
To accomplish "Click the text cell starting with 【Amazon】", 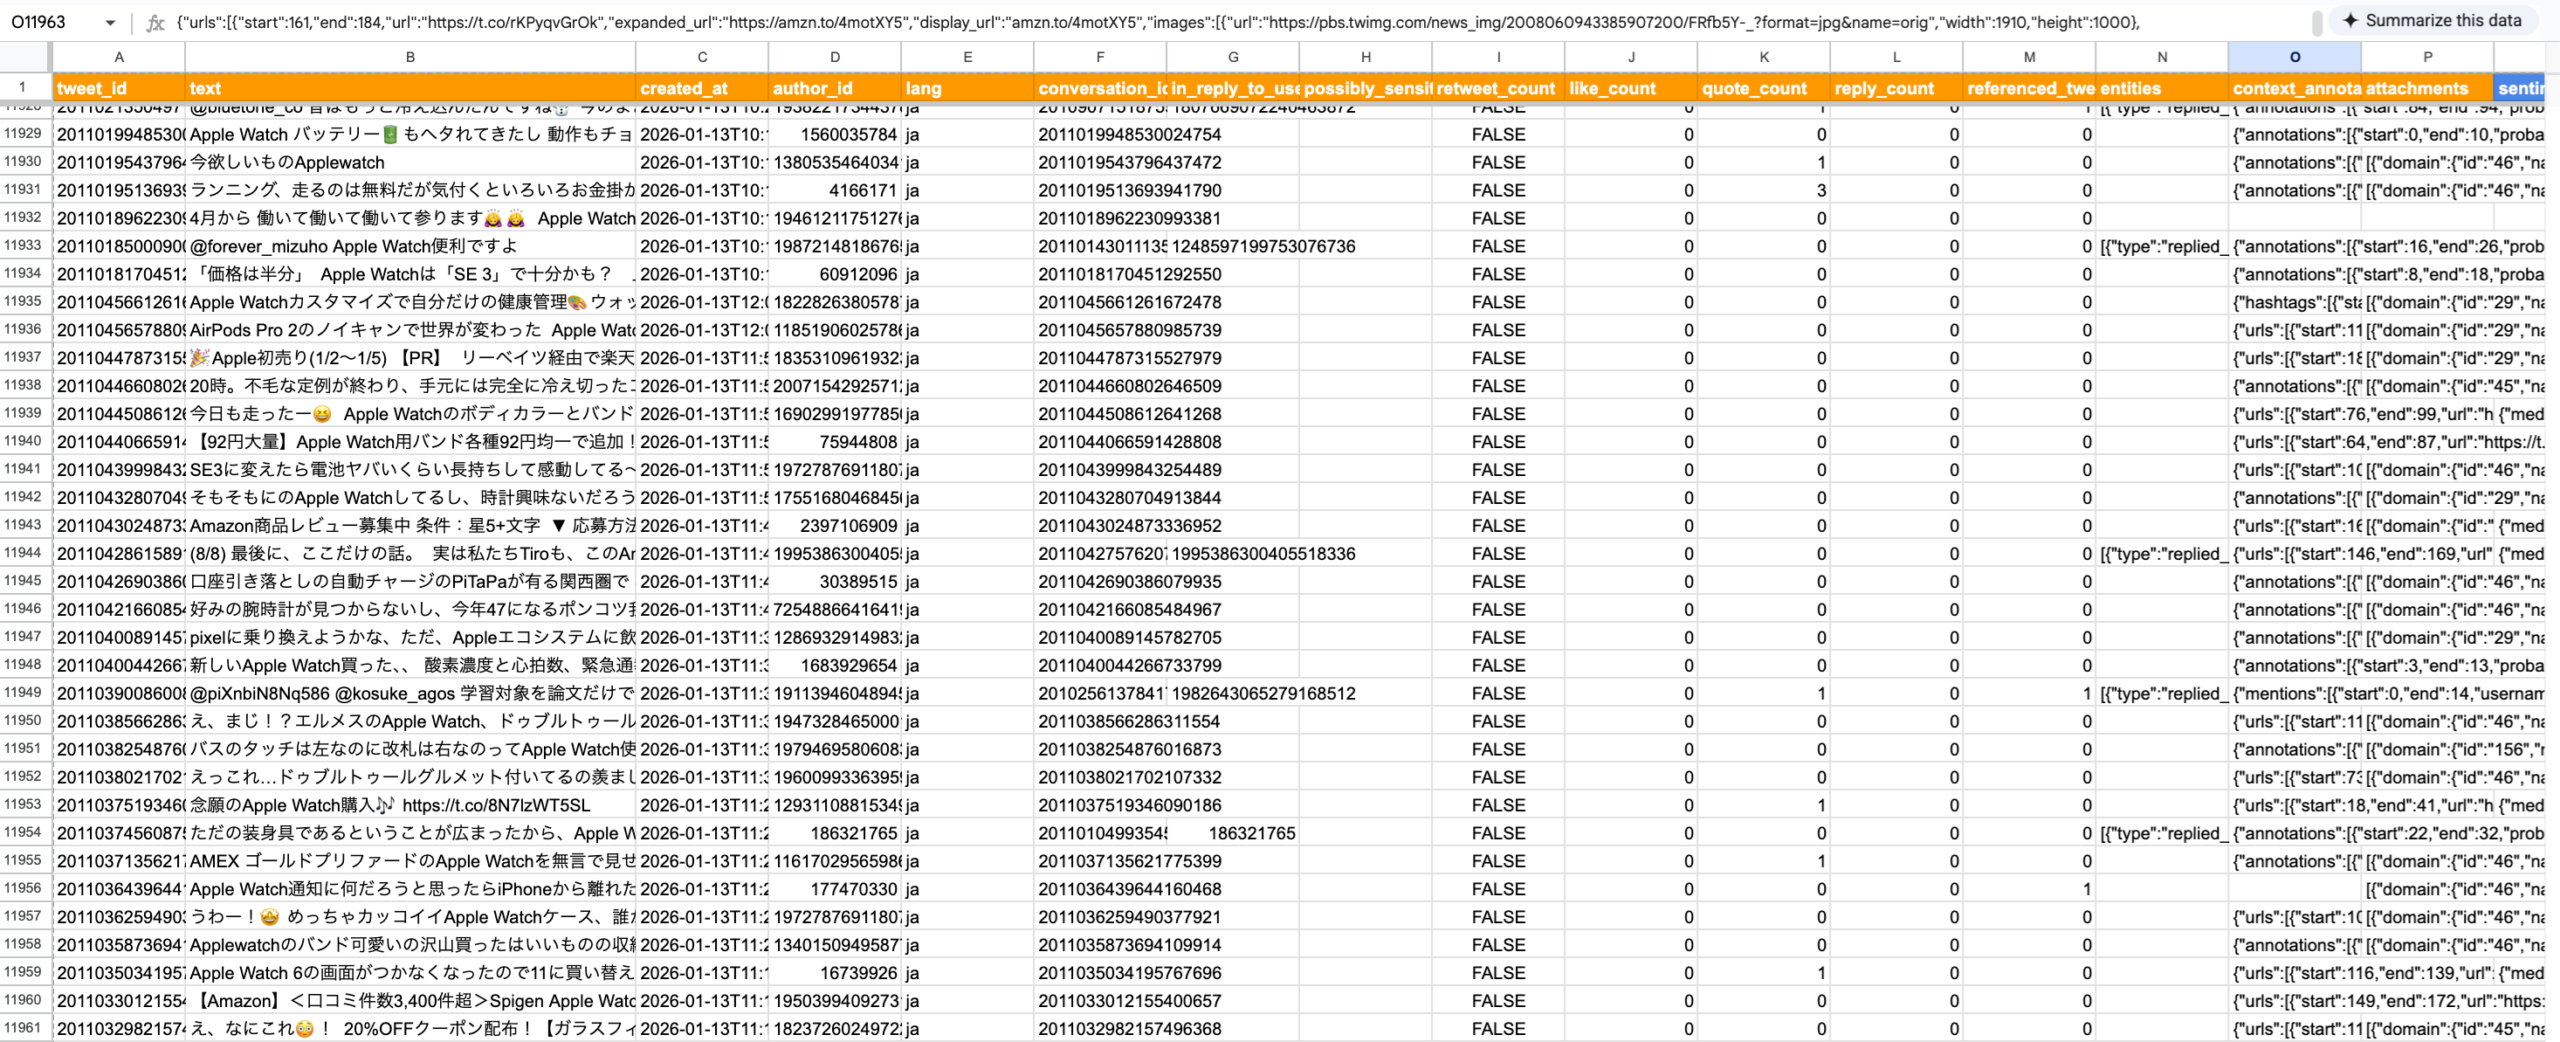I will tap(410, 1000).
